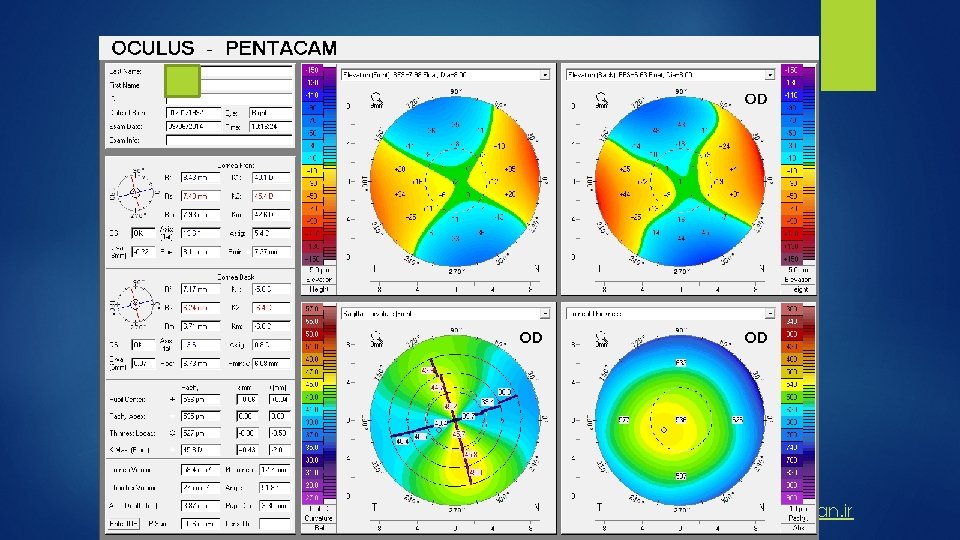Click the circle symbol beside Thinnest Location

click(x=172, y=433)
